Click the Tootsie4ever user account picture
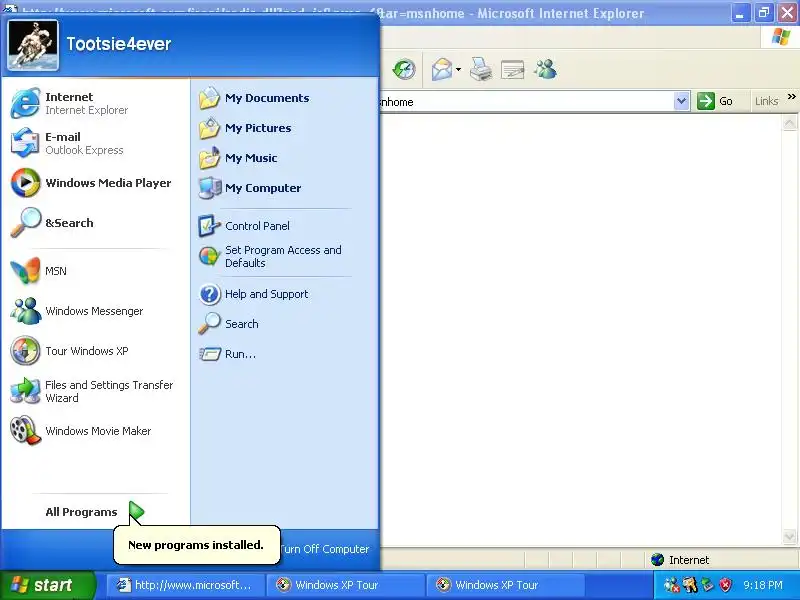 [x=33, y=45]
